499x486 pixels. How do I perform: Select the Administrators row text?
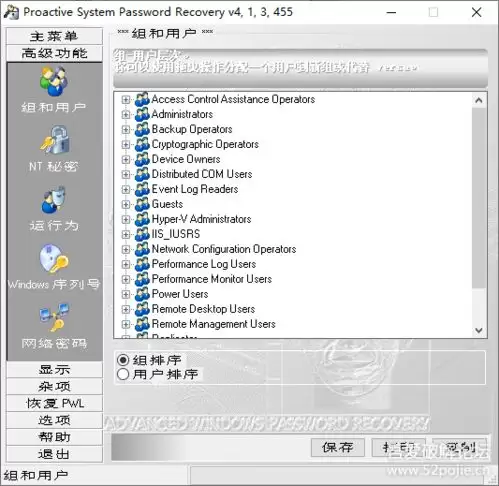(182, 114)
